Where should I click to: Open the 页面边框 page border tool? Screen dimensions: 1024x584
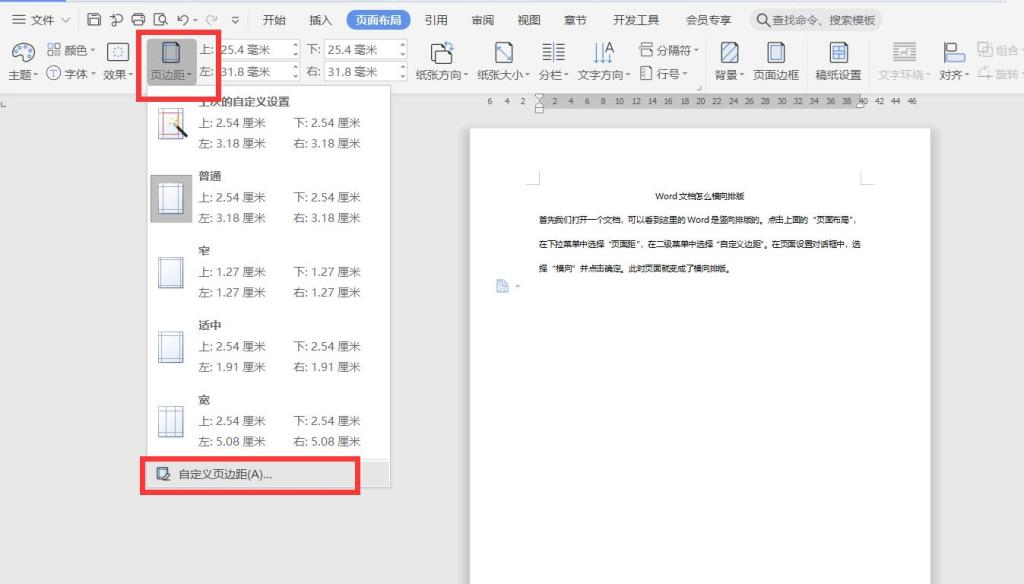click(776, 61)
